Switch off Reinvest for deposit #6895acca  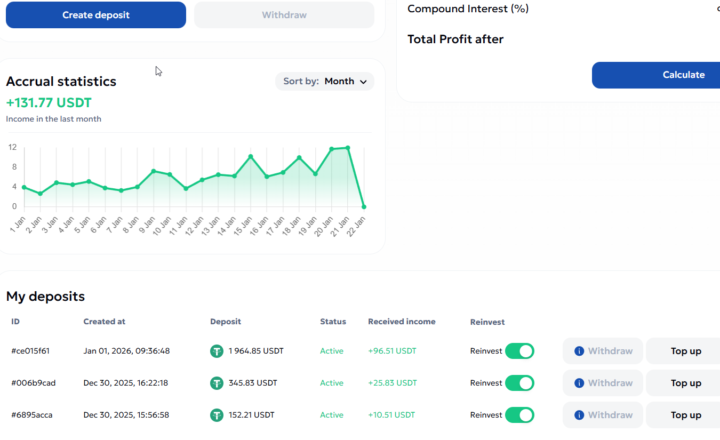coord(519,415)
